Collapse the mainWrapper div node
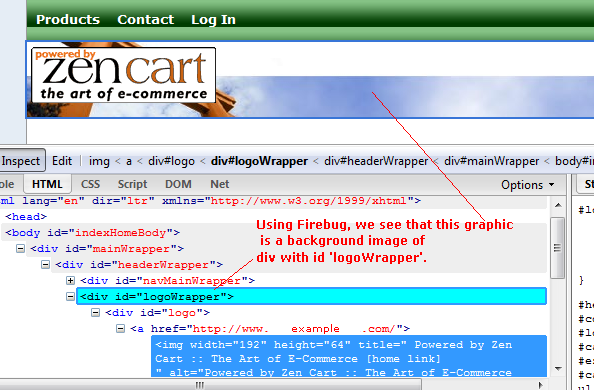The image size is (594, 390). point(20,249)
